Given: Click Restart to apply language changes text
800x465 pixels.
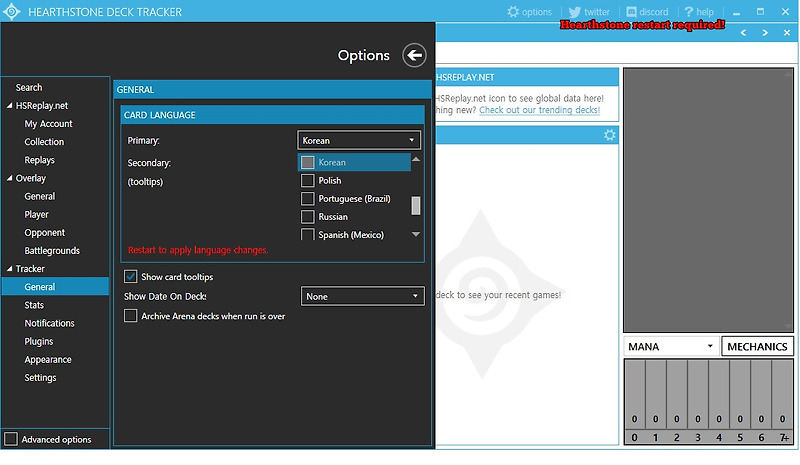Looking at the screenshot, I should pyautogui.click(x=198, y=250).
